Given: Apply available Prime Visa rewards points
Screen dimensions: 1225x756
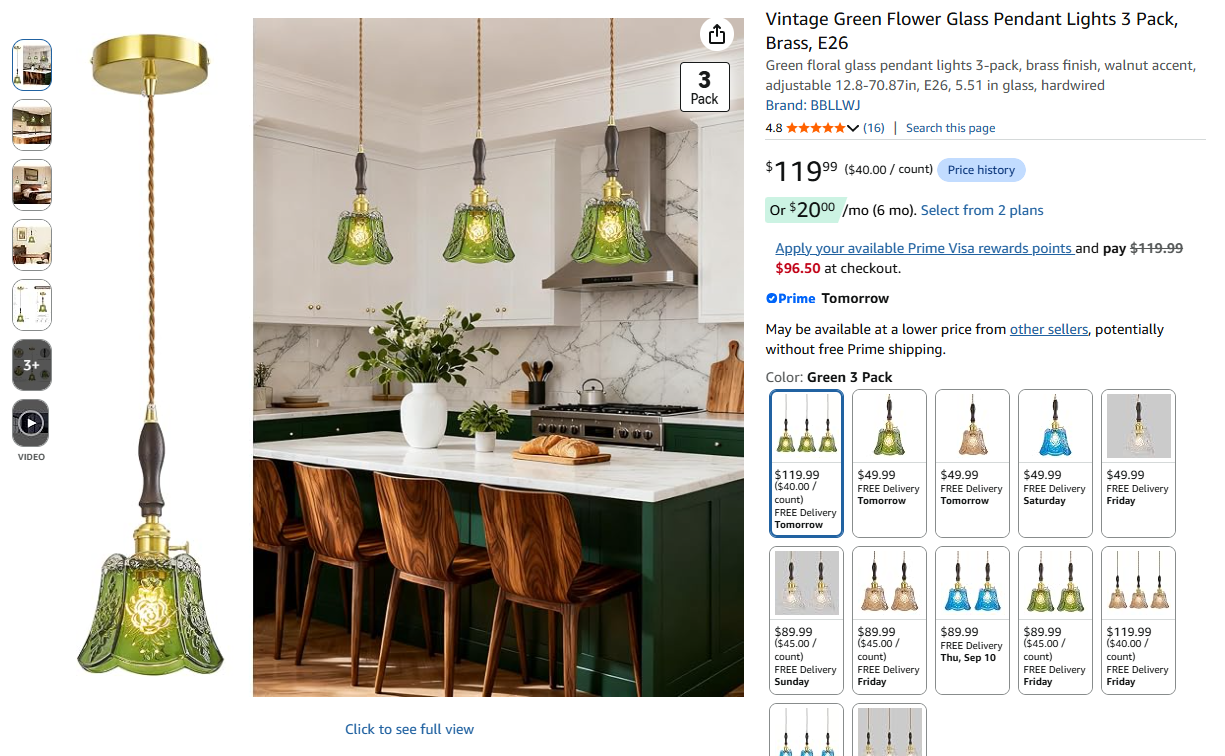Looking at the screenshot, I should click(924, 248).
